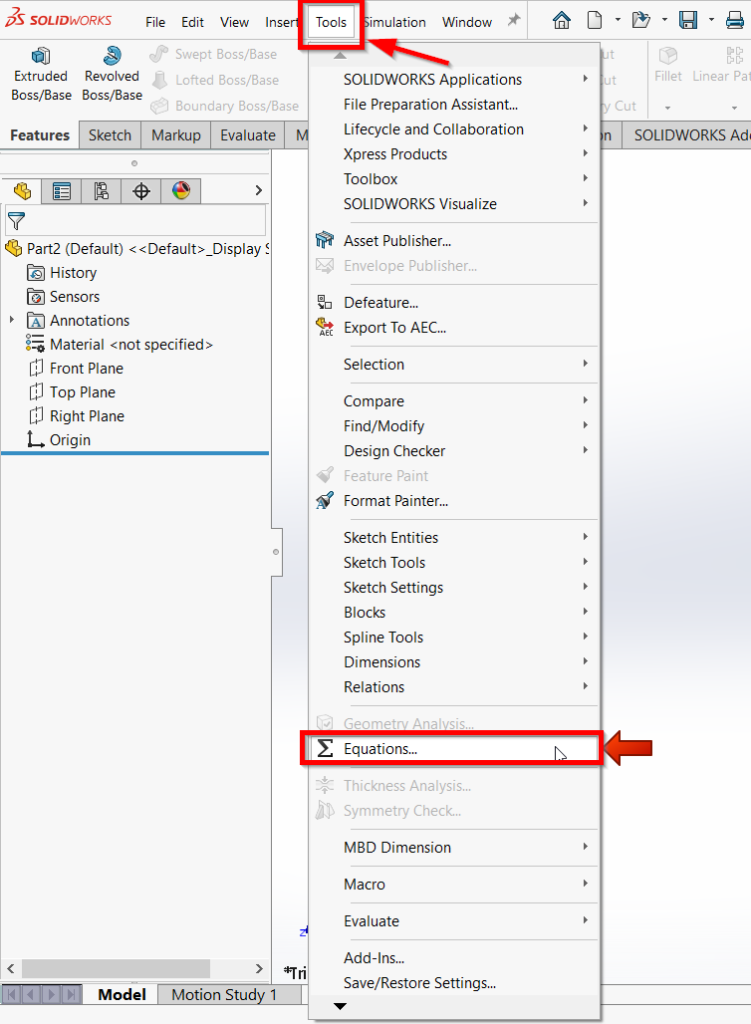Viewport: 751px width, 1024px height.
Task: Choose Equations... from the Tools menu
Action: click(454, 748)
